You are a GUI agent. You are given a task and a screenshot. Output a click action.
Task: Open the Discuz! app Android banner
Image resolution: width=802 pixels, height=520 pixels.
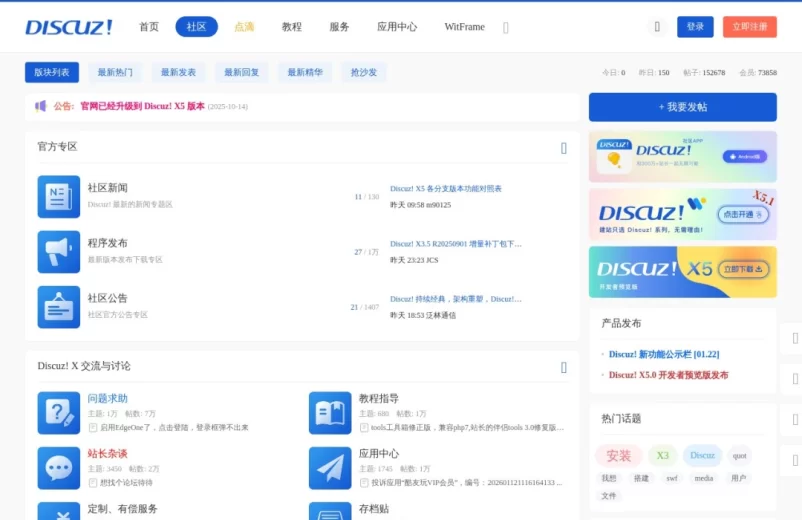click(683, 157)
